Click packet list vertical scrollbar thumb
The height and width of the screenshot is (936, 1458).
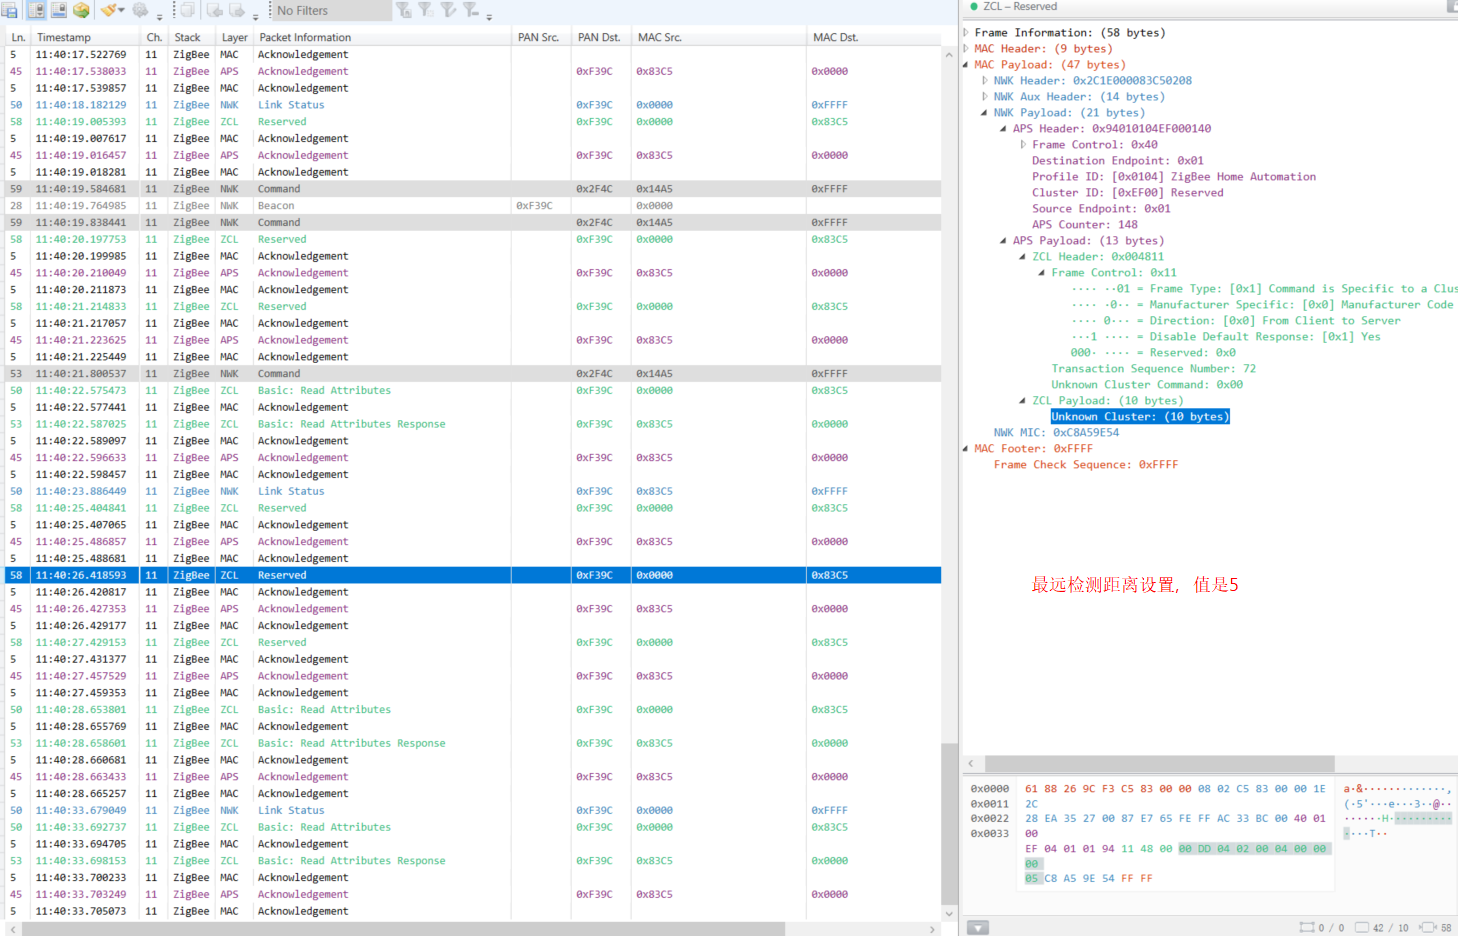[x=949, y=824]
